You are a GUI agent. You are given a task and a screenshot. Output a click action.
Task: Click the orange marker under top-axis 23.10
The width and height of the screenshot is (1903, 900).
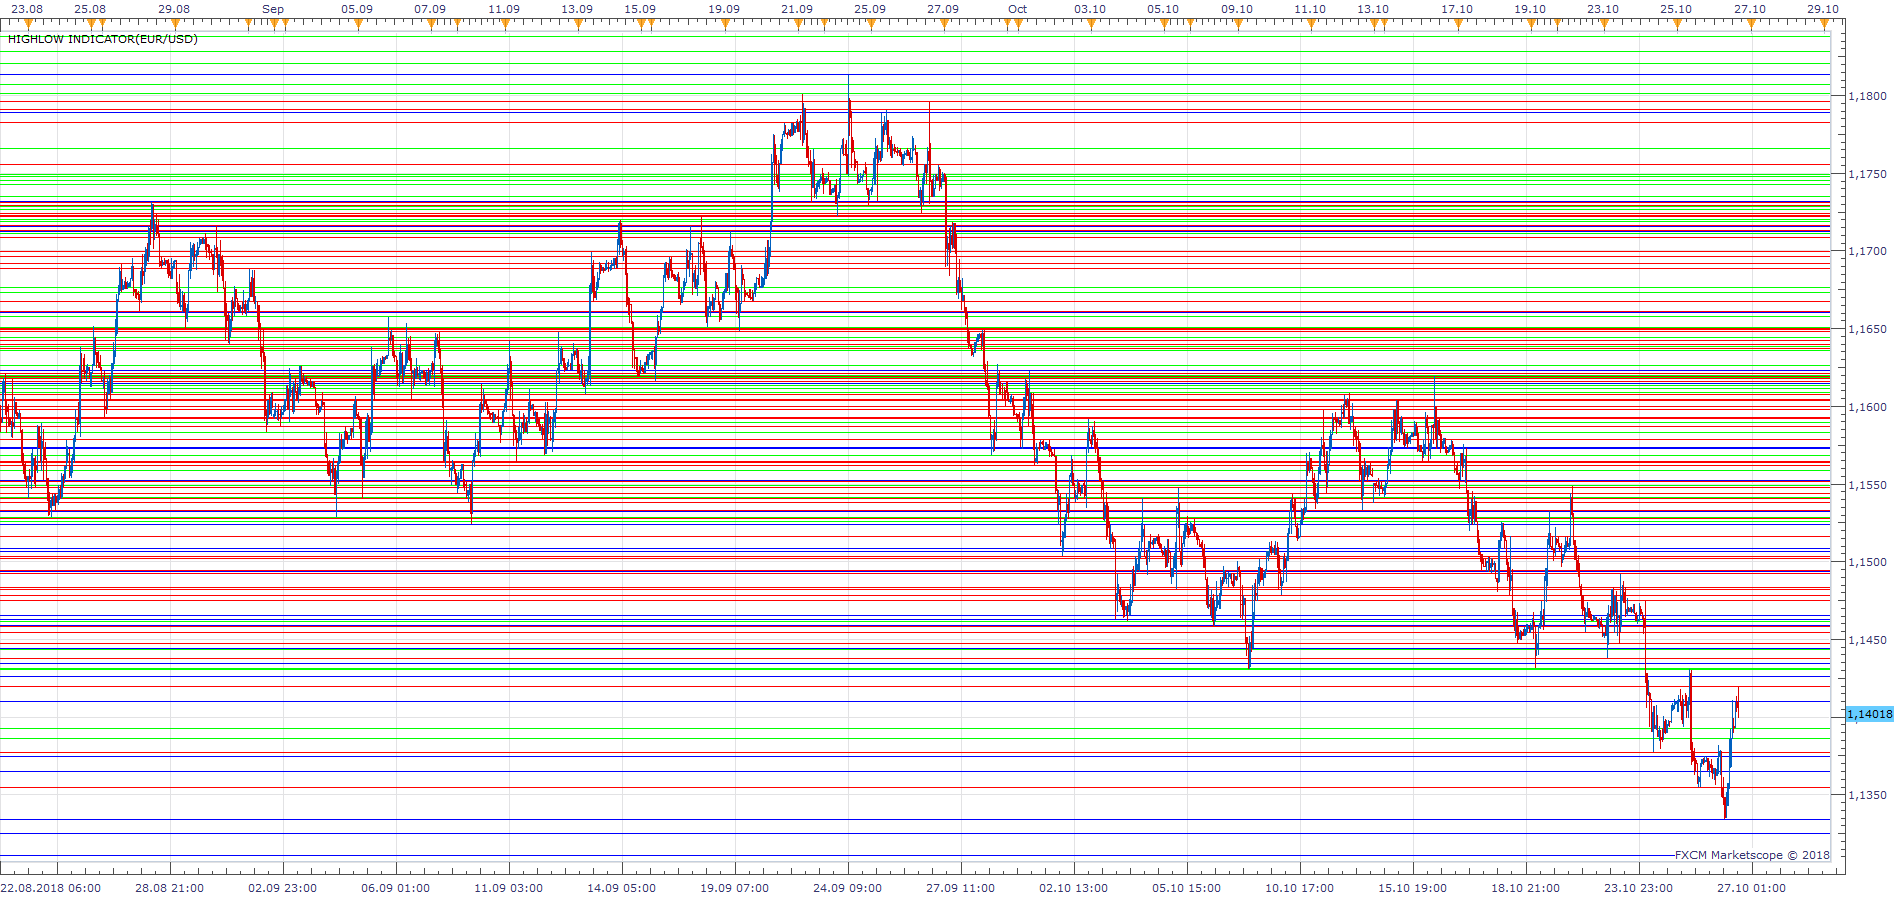pos(1604,24)
